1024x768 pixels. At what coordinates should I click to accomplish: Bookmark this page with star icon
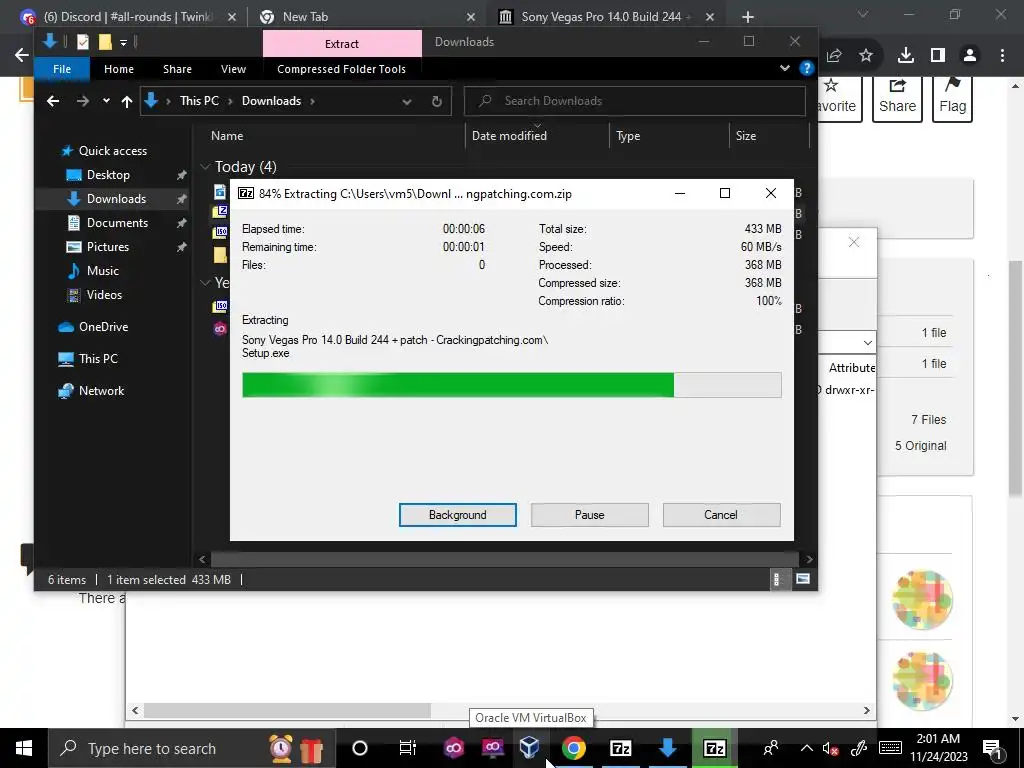[x=866, y=56]
